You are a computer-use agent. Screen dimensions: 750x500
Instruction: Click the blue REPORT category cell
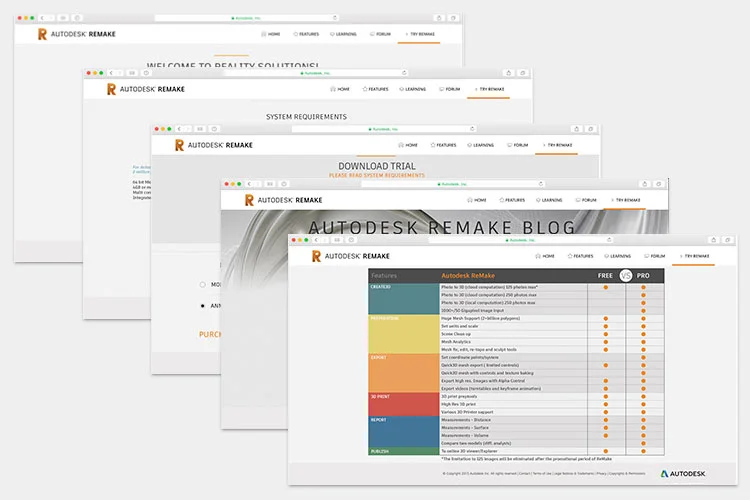coord(404,432)
